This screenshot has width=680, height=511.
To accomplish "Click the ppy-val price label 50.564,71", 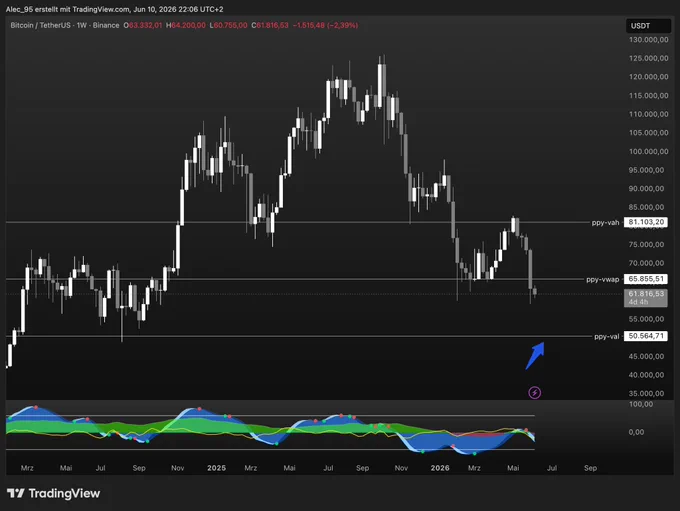I will pyautogui.click(x=646, y=336).
